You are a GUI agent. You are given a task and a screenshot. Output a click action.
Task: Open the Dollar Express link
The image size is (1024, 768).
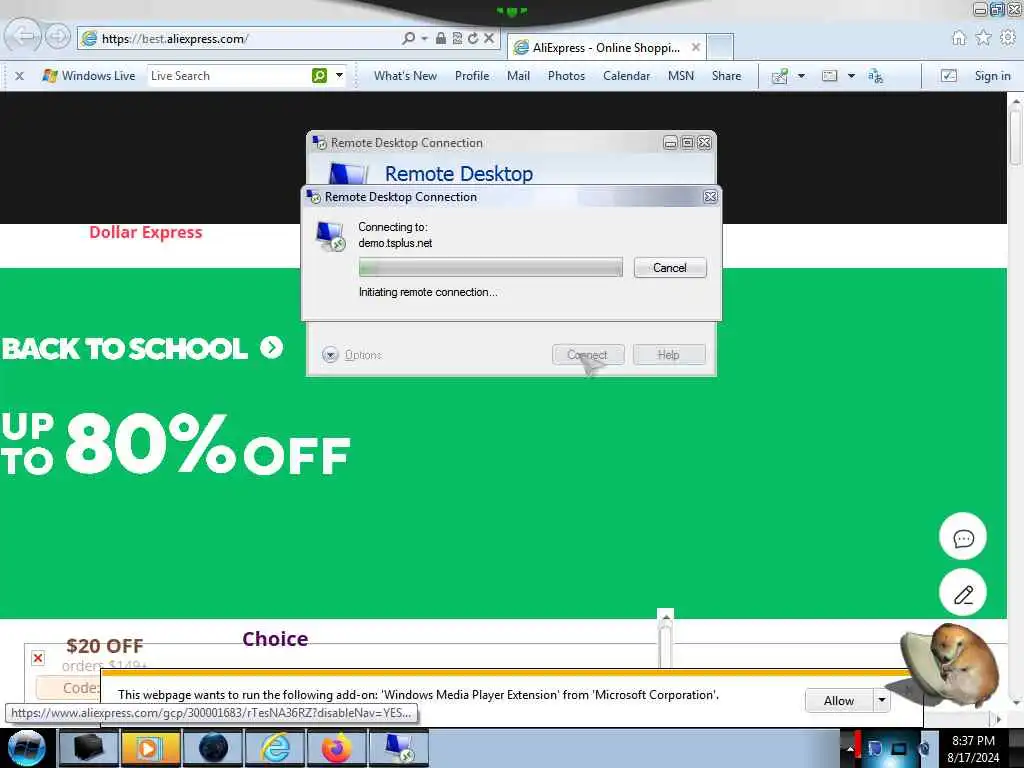pos(146,232)
